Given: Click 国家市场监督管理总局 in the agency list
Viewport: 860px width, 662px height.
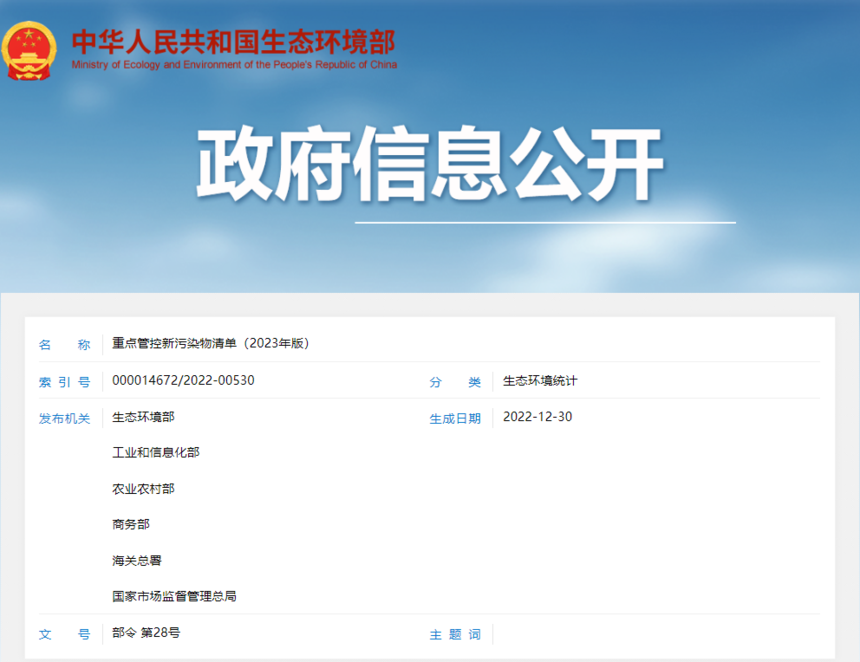Looking at the screenshot, I should 174,596.
